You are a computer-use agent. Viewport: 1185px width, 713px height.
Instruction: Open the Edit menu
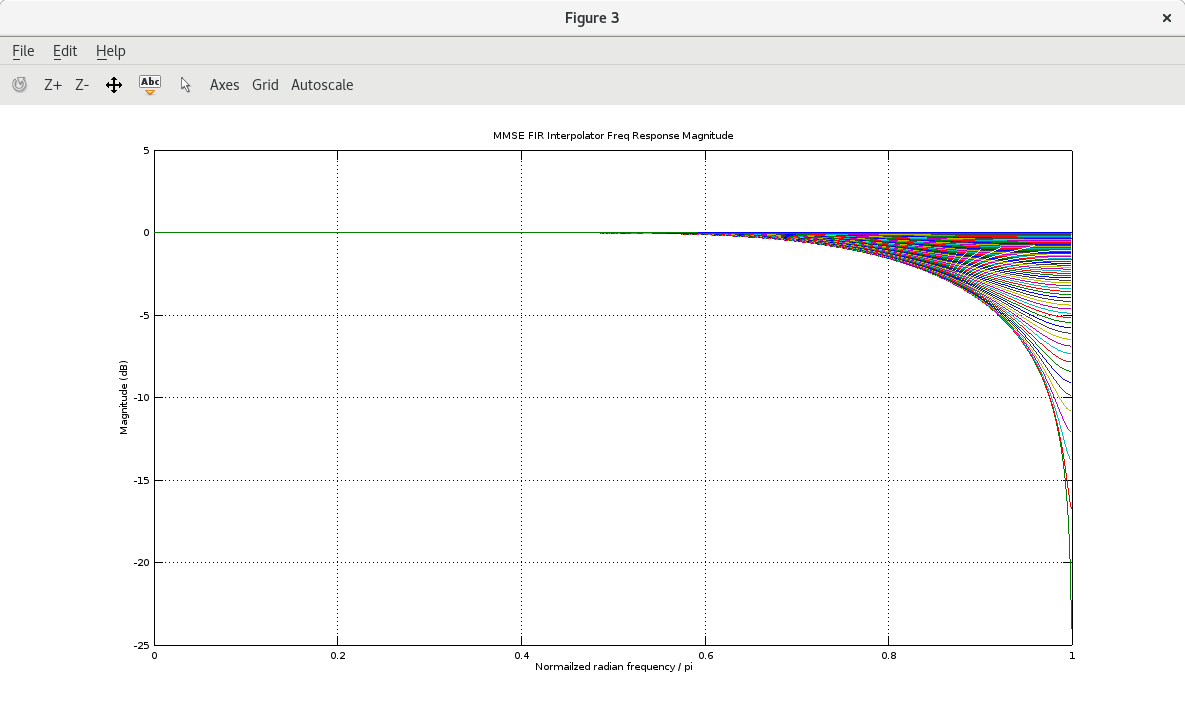65,51
